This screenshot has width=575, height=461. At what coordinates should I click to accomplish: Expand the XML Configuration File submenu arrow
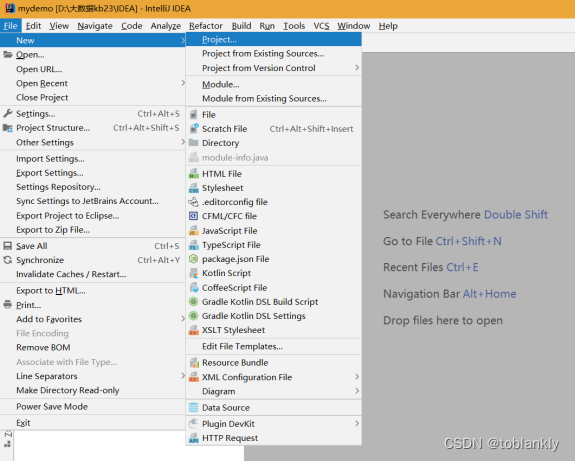357,377
